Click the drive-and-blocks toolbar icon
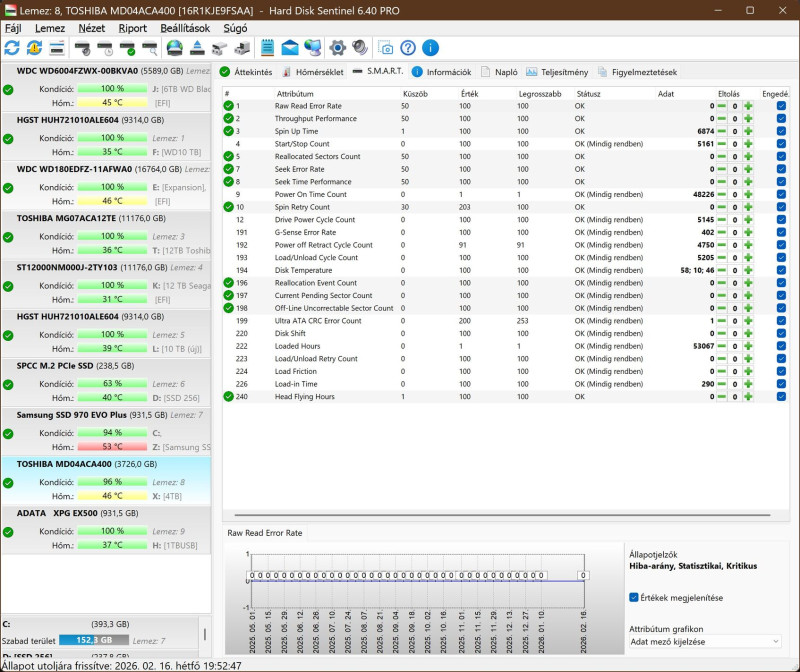Viewport: 800px width, 672px height. point(242,48)
